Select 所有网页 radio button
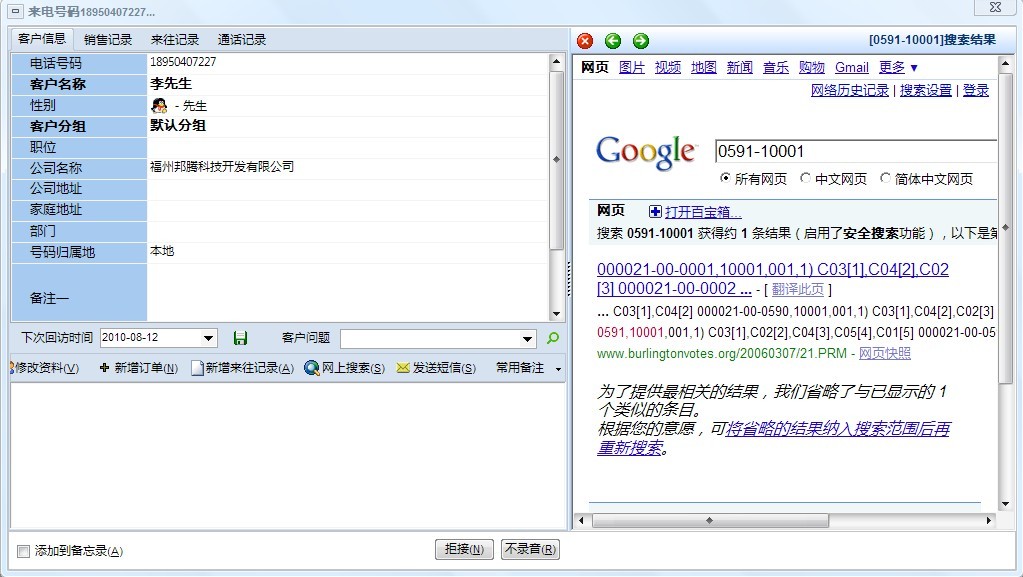 (725, 178)
